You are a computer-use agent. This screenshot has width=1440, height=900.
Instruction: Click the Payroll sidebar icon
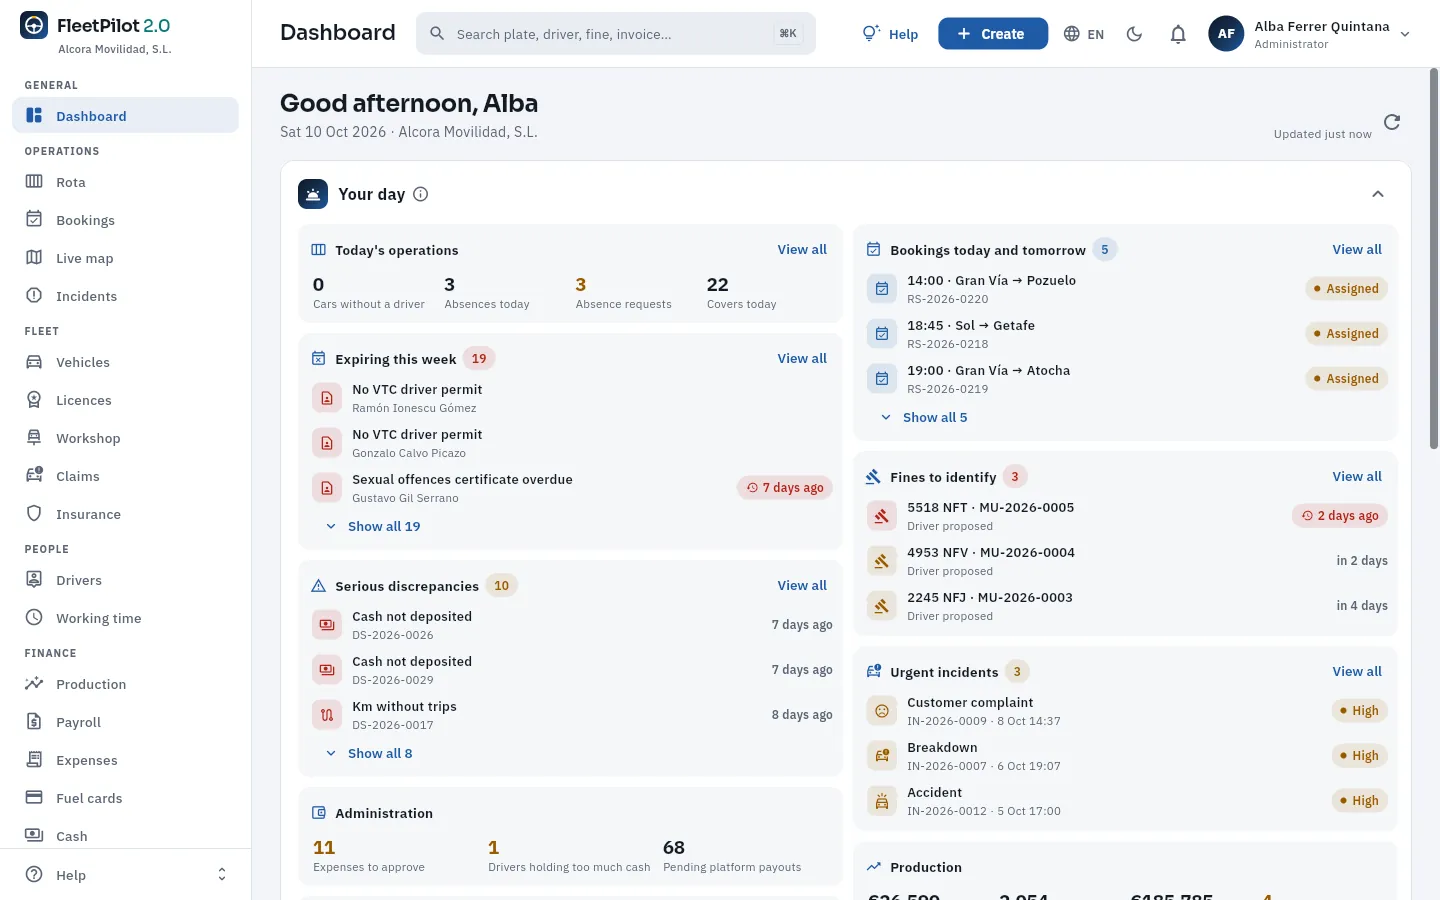point(34,722)
